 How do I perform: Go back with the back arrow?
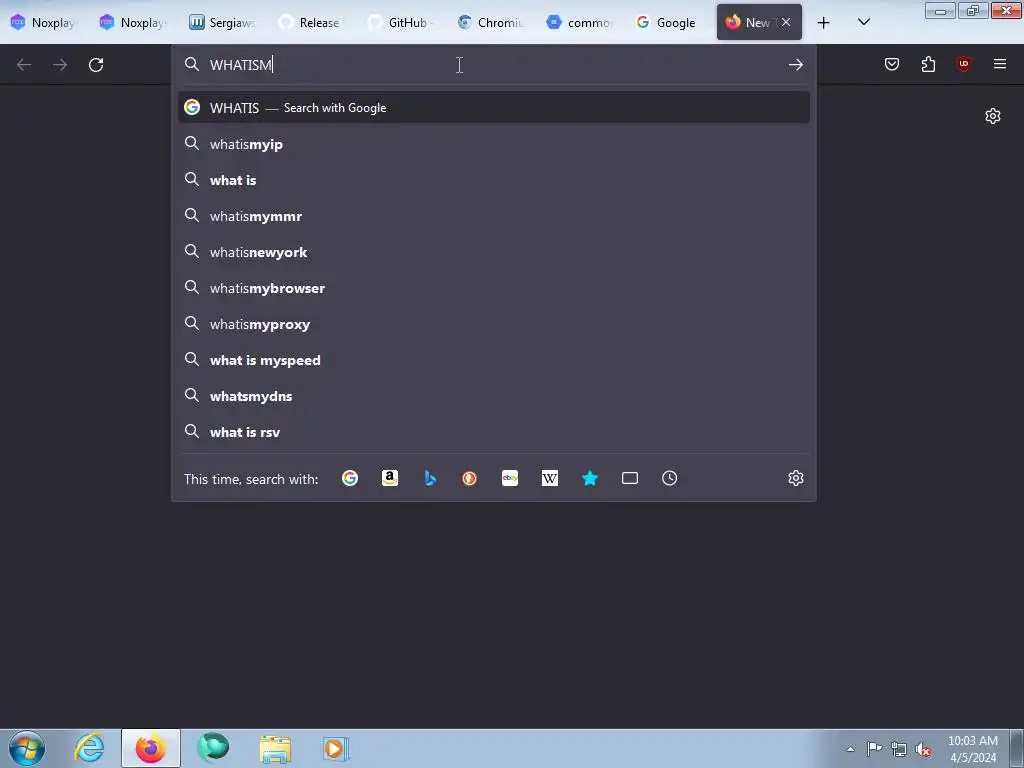point(24,65)
